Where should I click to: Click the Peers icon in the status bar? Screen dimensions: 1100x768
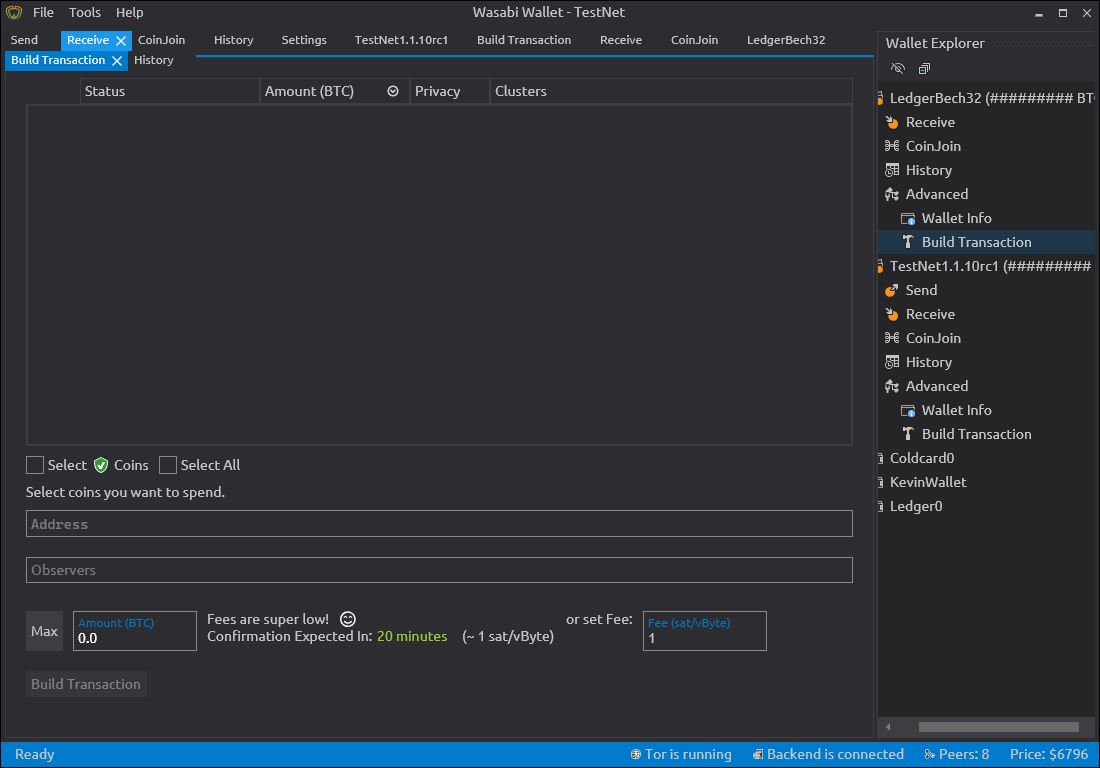pyautogui.click(x=930, y=754)
